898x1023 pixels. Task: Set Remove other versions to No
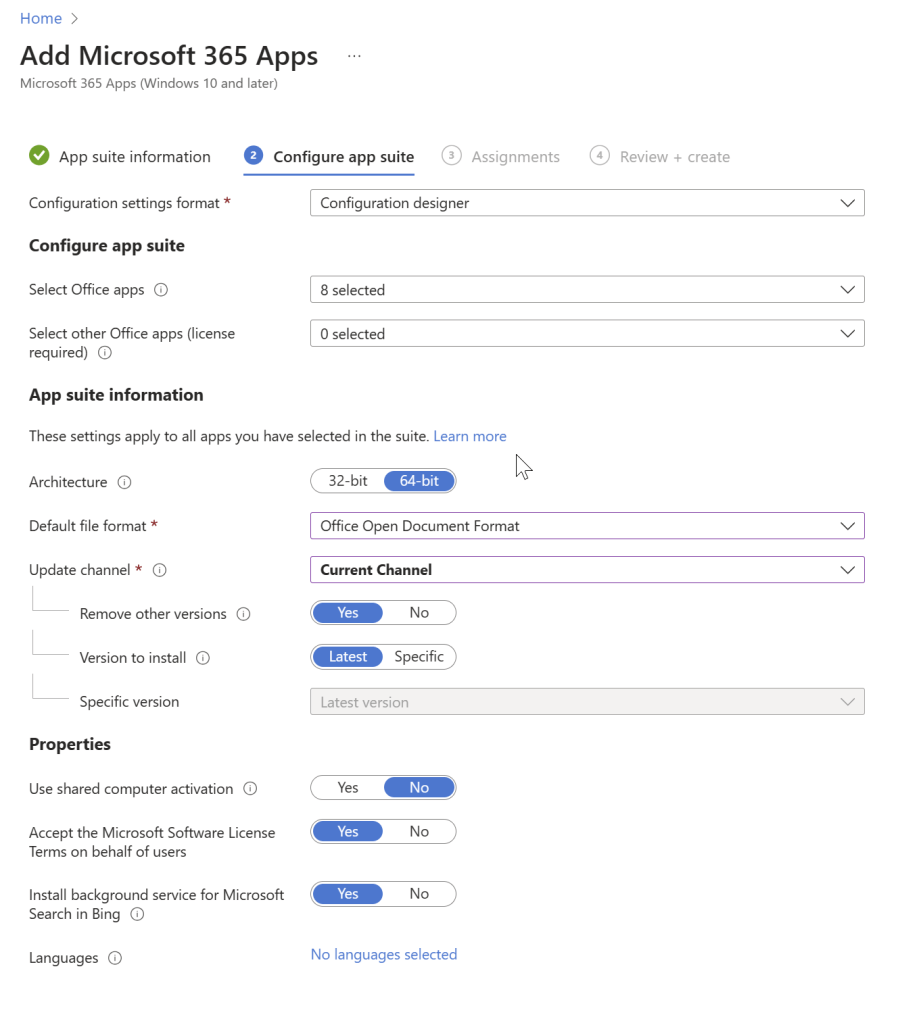coord(419,613)
